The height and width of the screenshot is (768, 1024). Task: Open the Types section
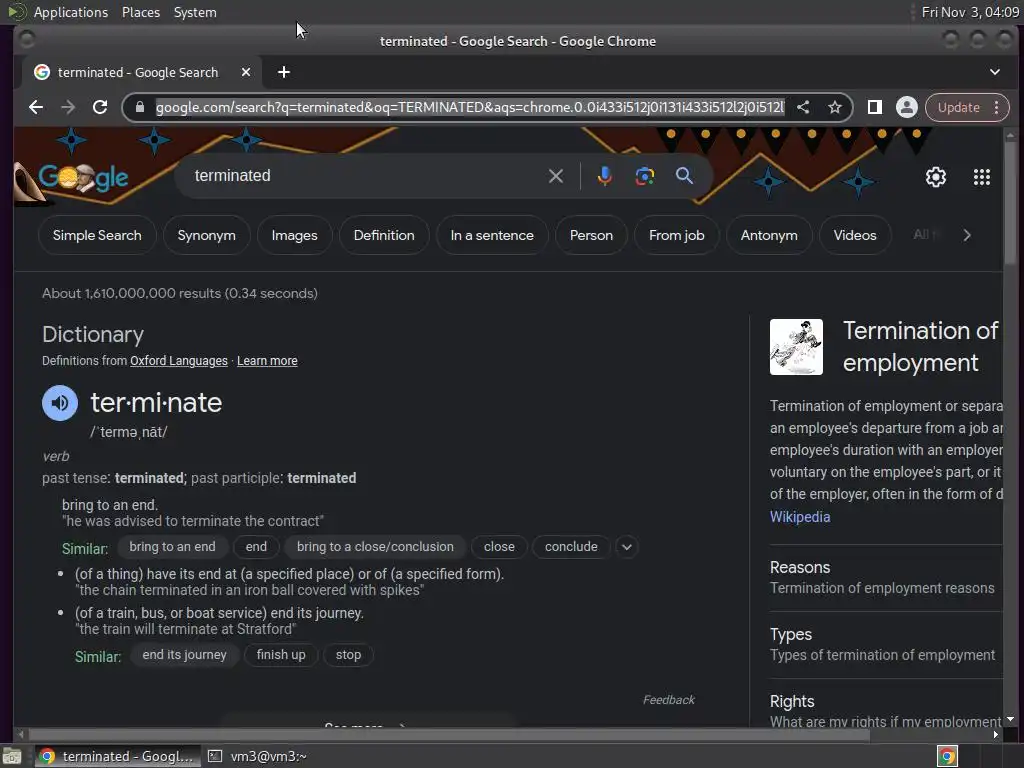(886, 645)
